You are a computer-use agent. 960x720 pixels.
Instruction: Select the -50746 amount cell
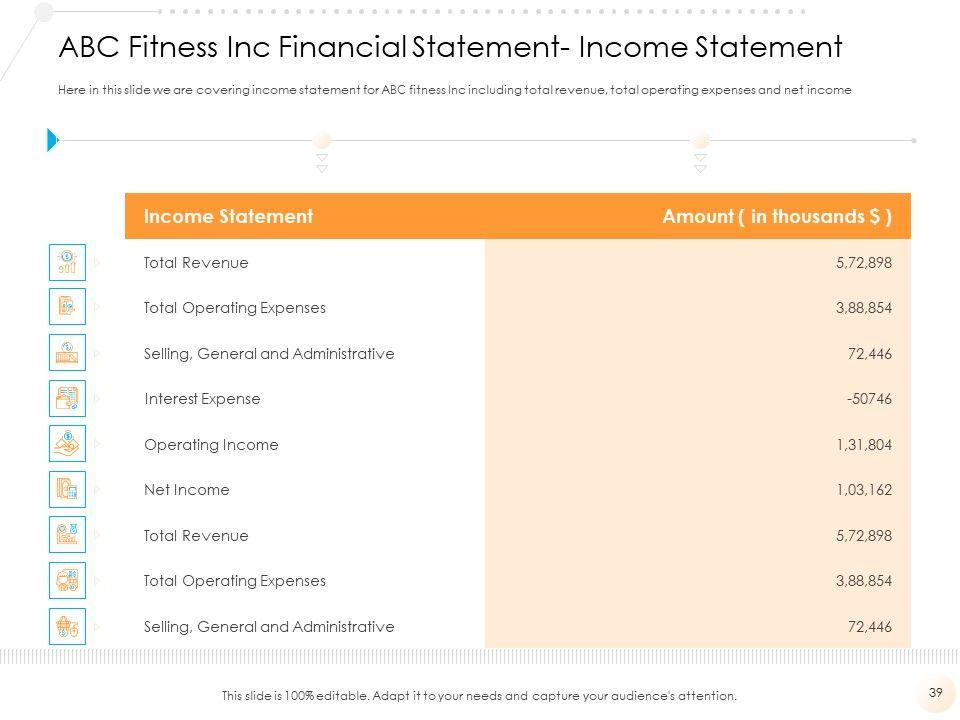point(868,399)
